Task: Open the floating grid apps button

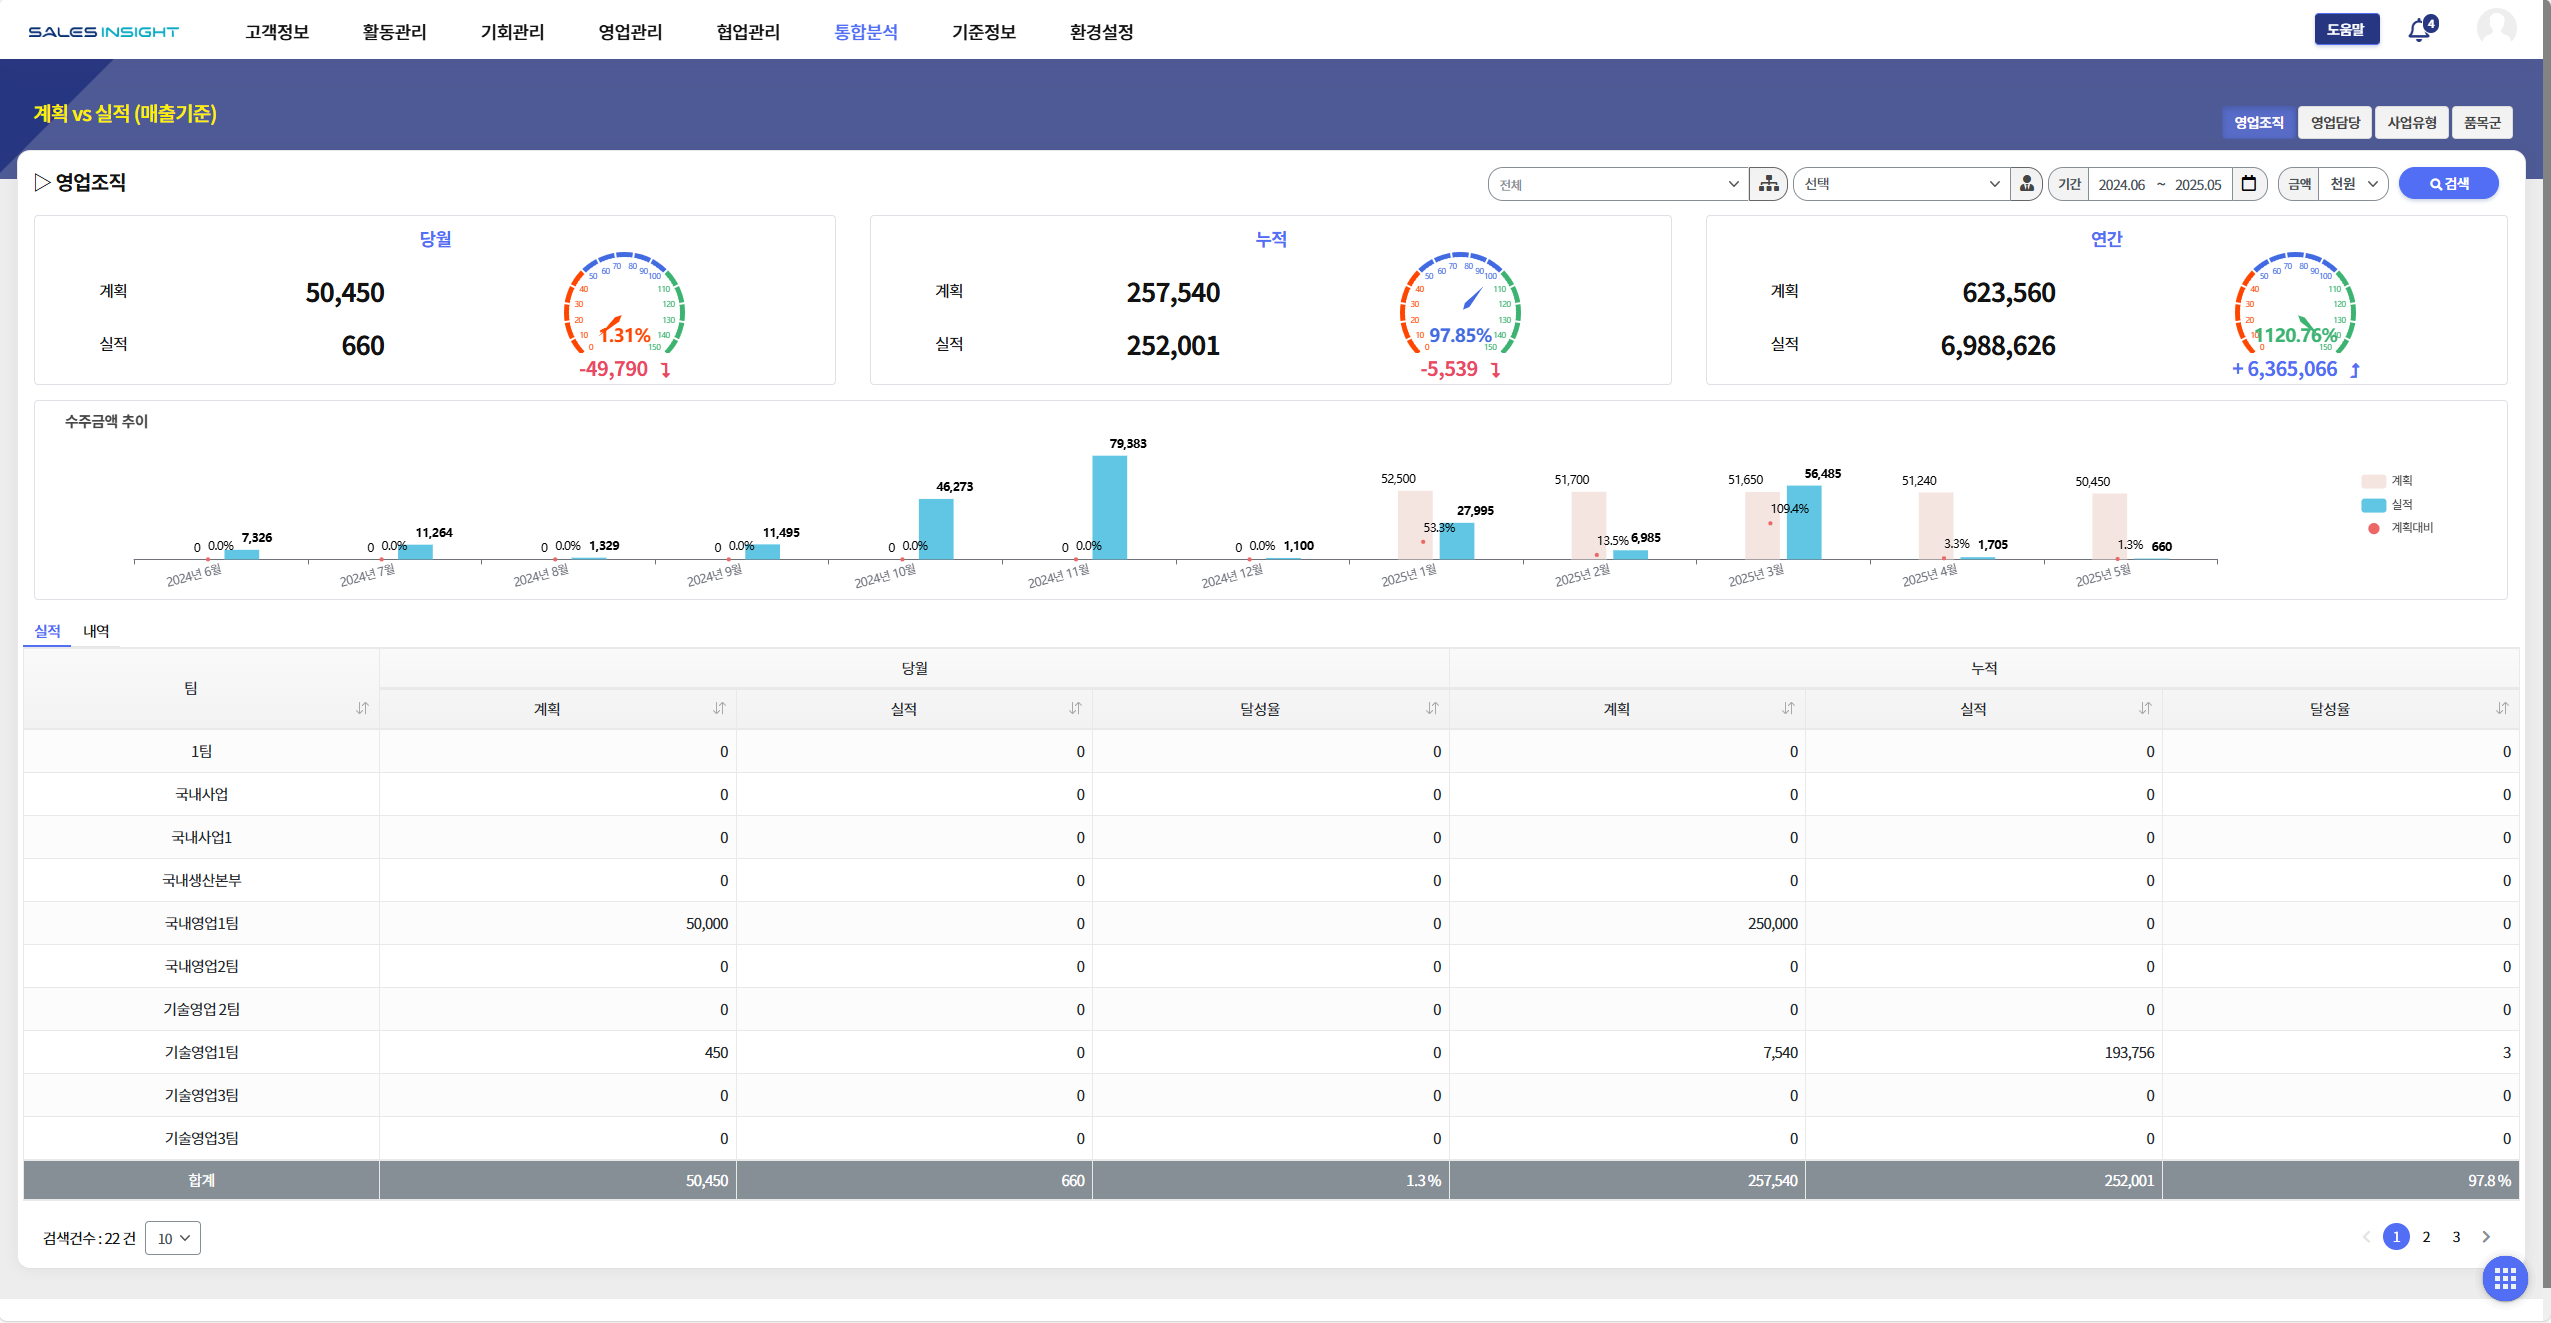Action: coord(2505,1278)
